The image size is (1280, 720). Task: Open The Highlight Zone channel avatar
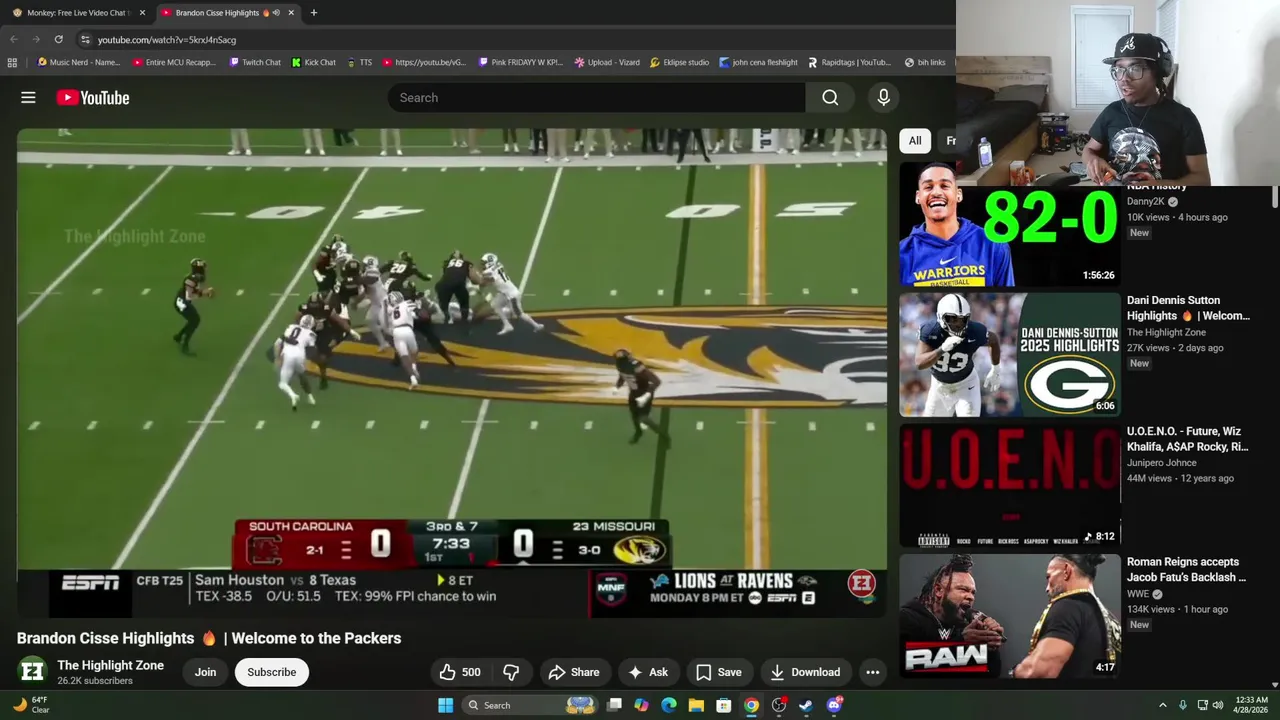[x=32, y=671]
